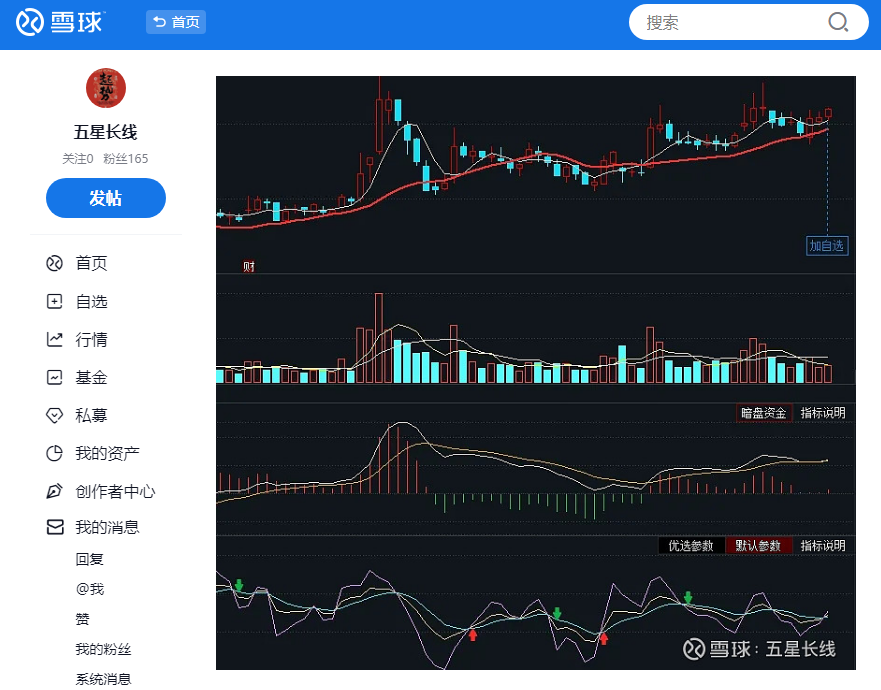
Task: Click the 我的消息 envelope icon
Action: [55, 527]
